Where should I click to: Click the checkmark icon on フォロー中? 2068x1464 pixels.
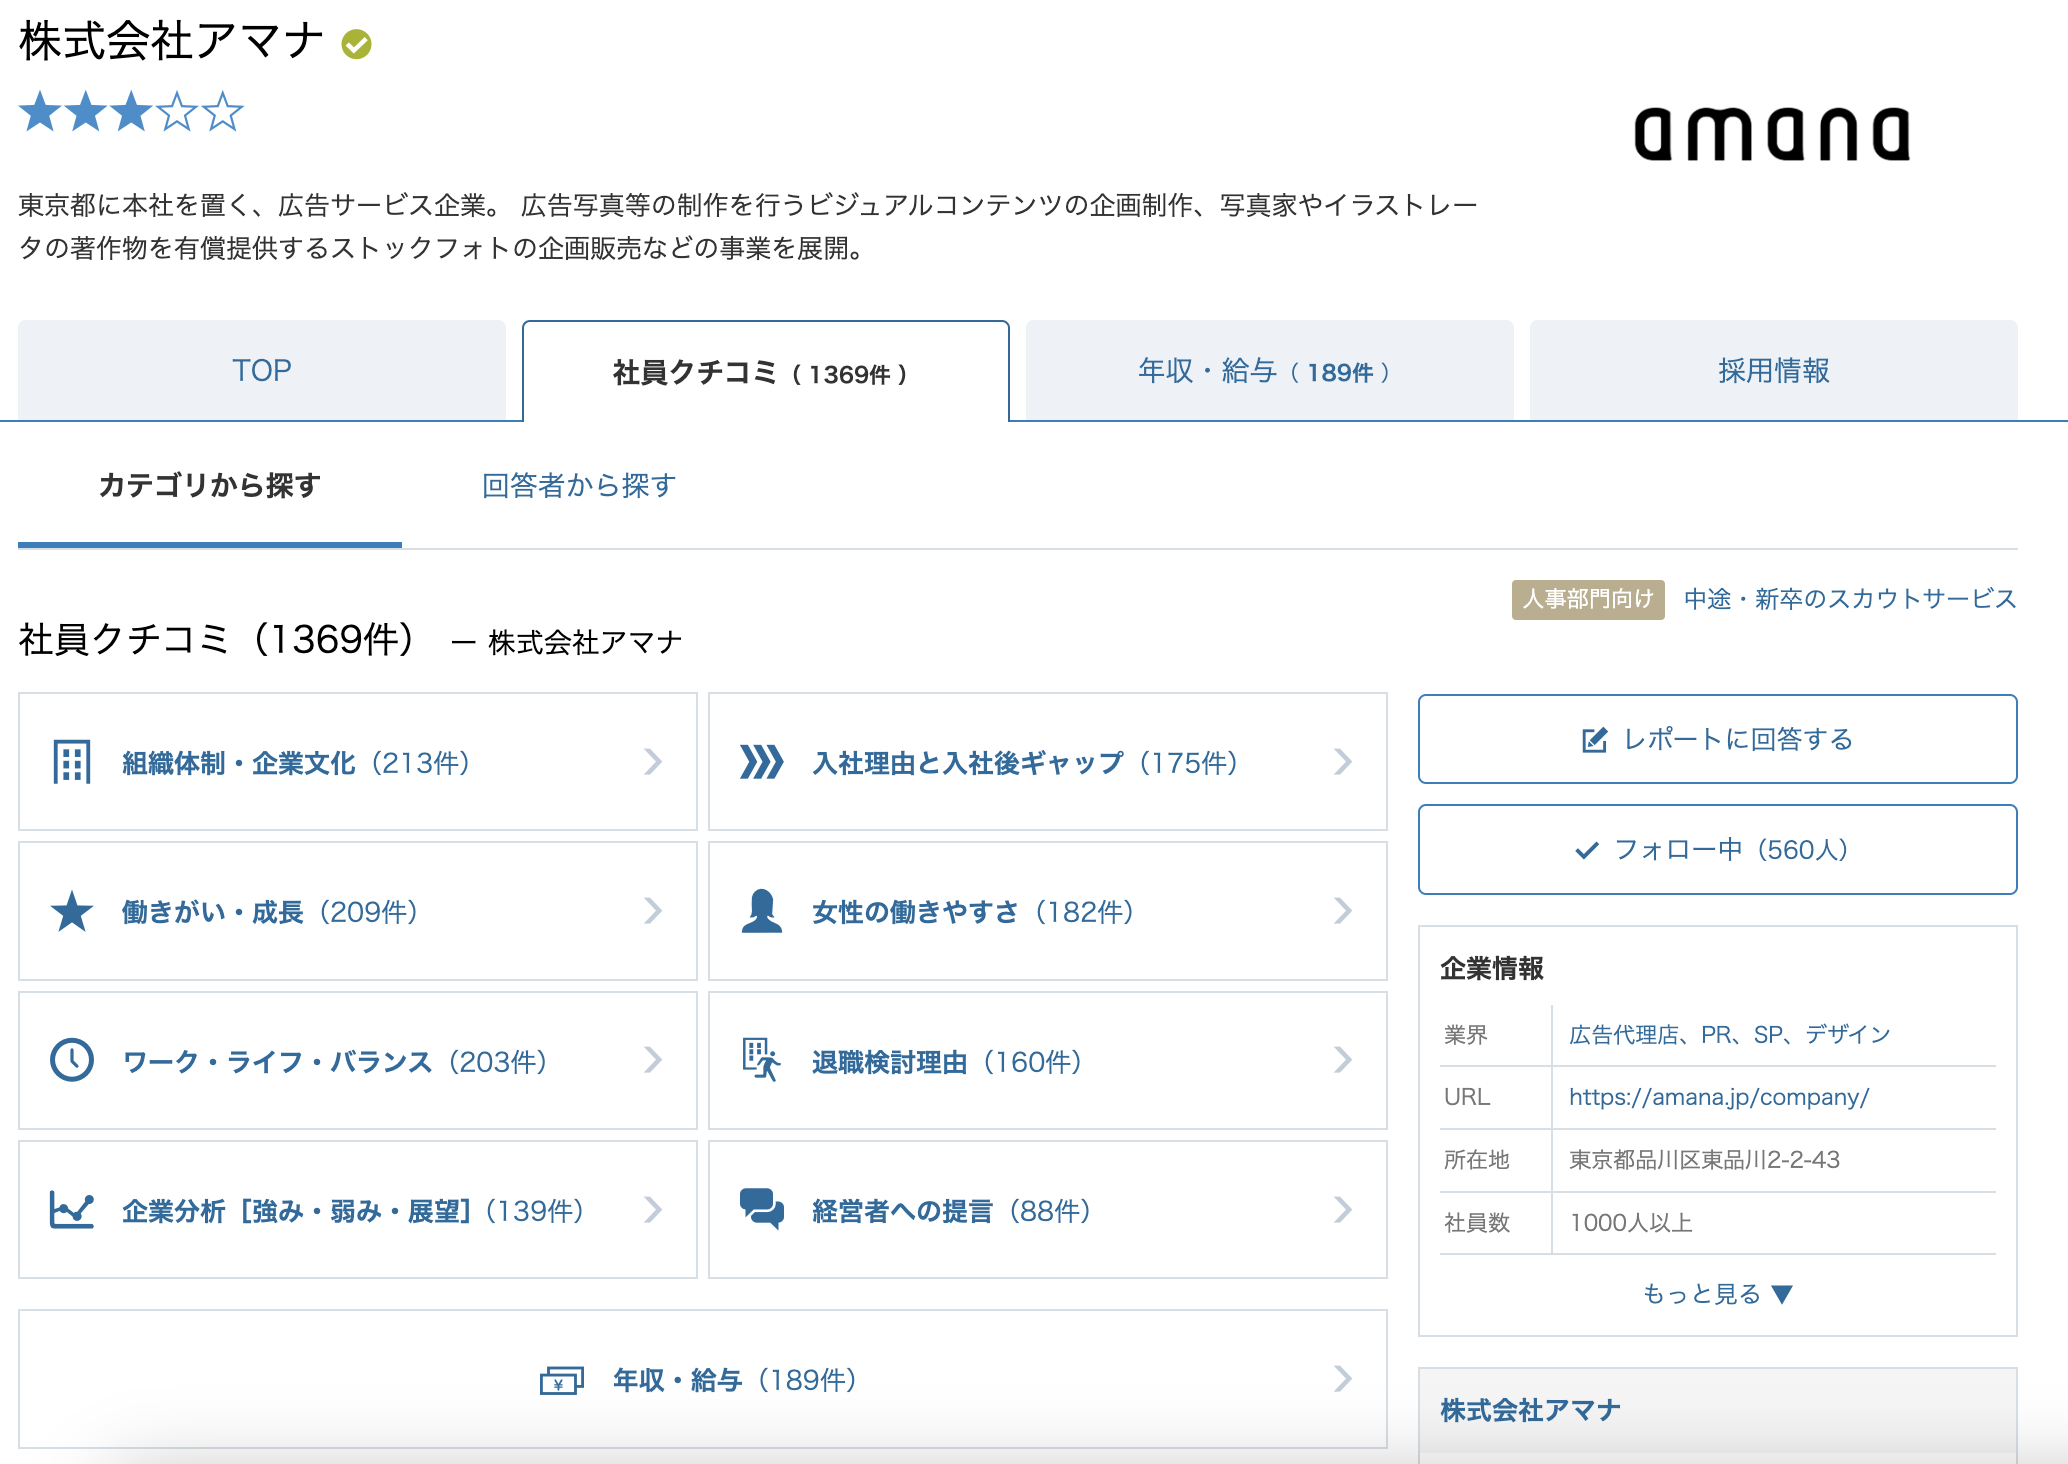(1587, 850)
